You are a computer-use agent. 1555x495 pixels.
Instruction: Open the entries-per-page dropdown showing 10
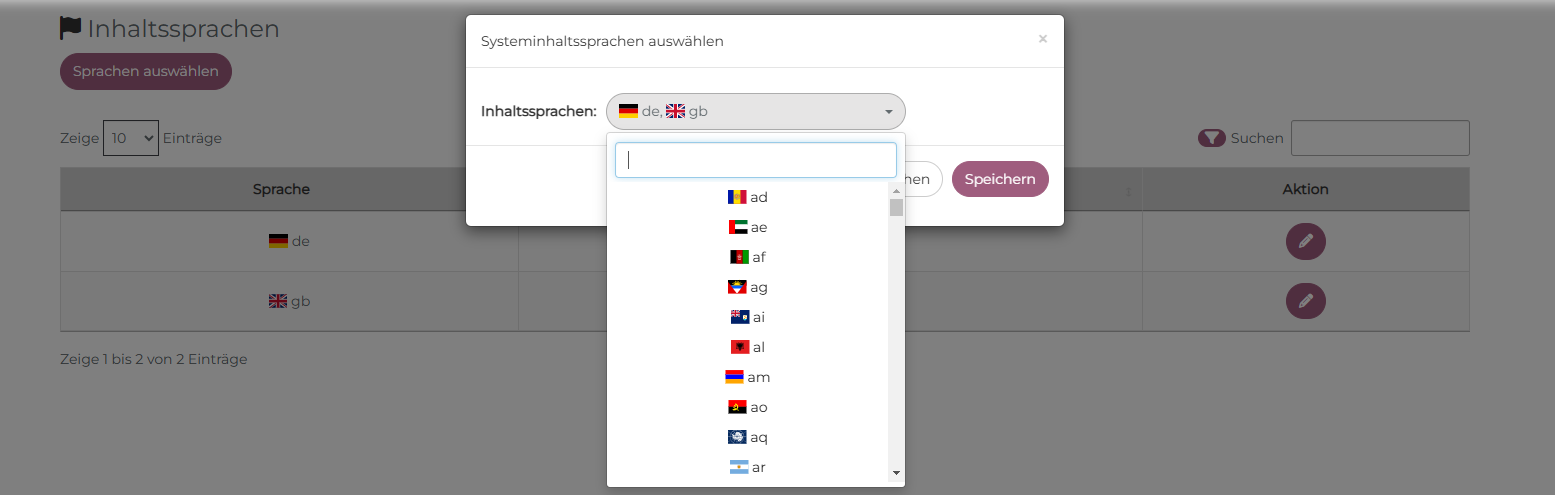pyautogui.click(x=130, y=138)
